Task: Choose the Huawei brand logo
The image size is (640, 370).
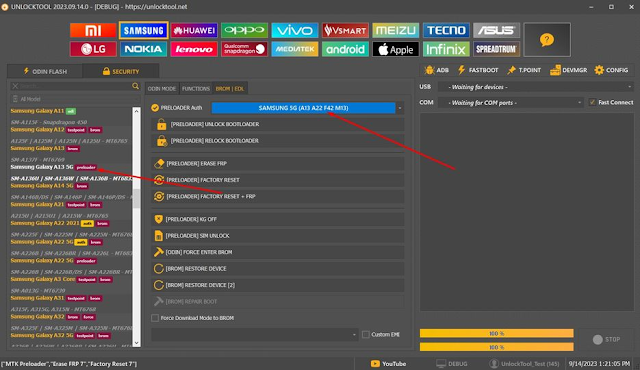Action: tap(194, 30)
